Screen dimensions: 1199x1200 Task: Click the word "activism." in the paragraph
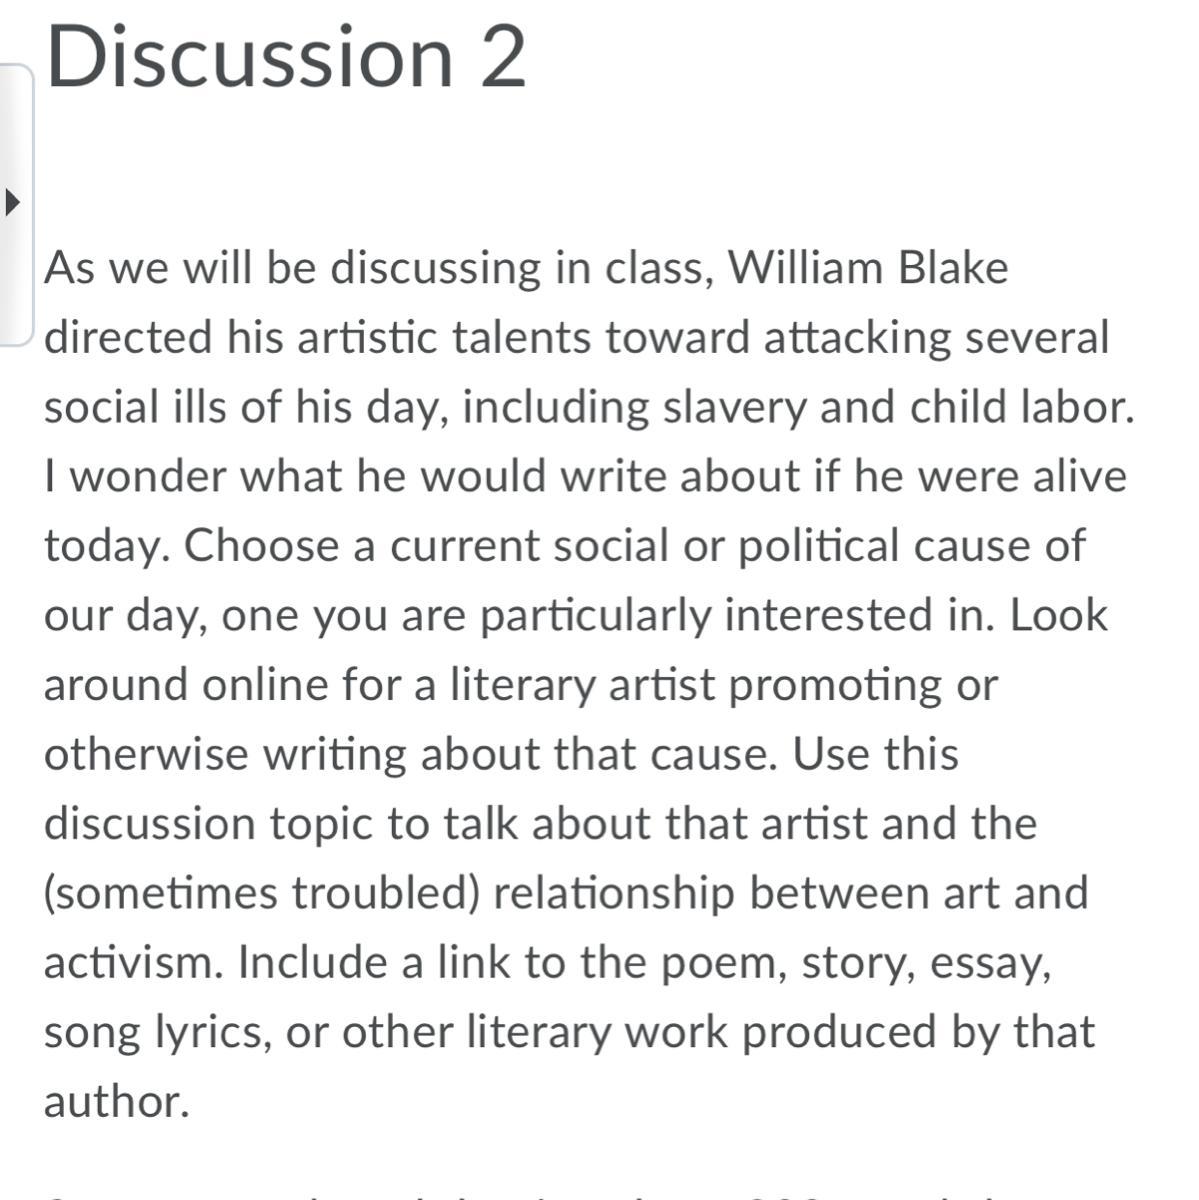[134, 963]
